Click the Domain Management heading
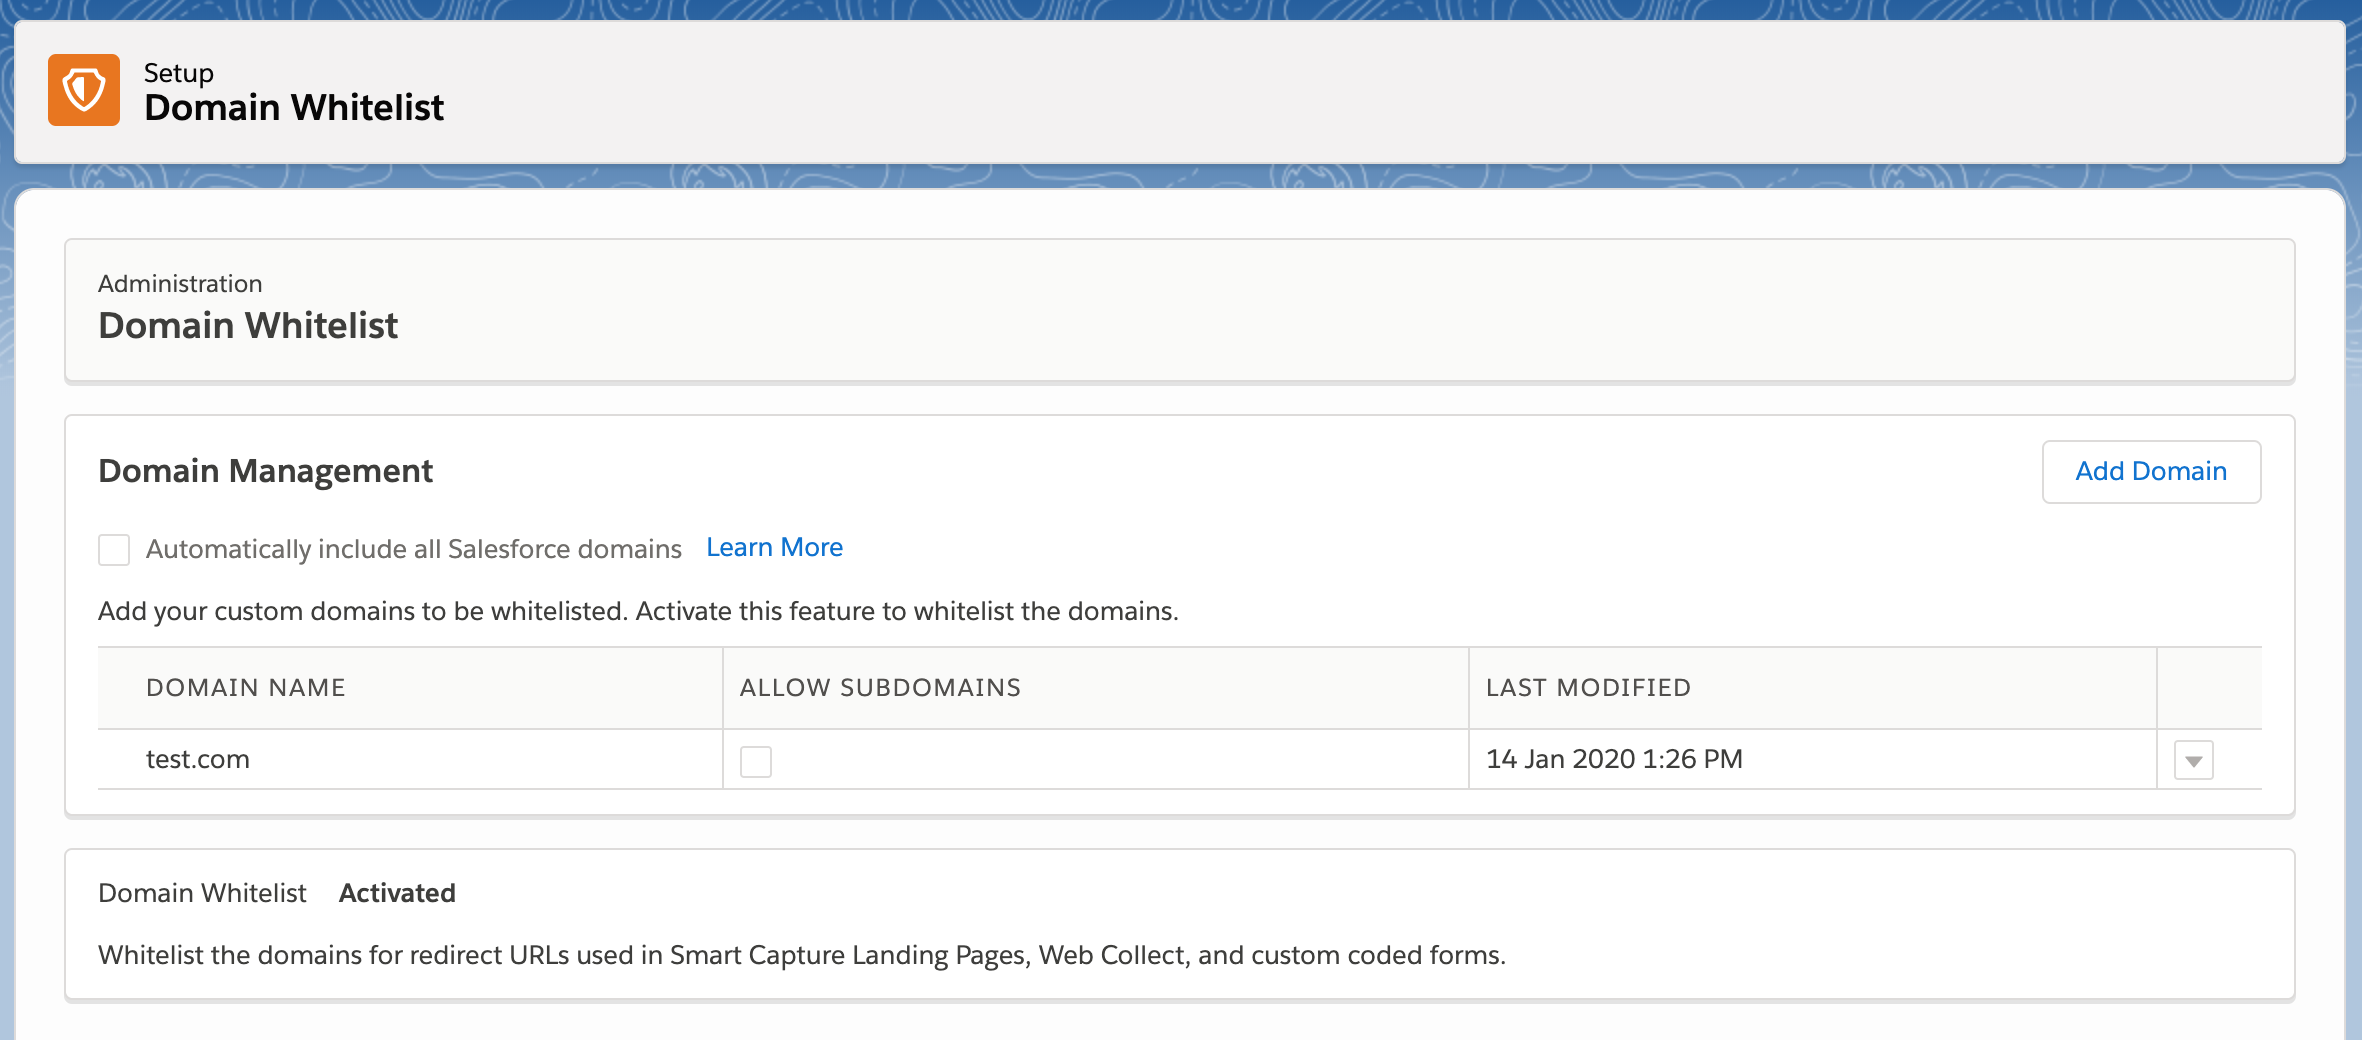Image resolution: width=2362 pixels, height=1040 pixels. (265, 471)
